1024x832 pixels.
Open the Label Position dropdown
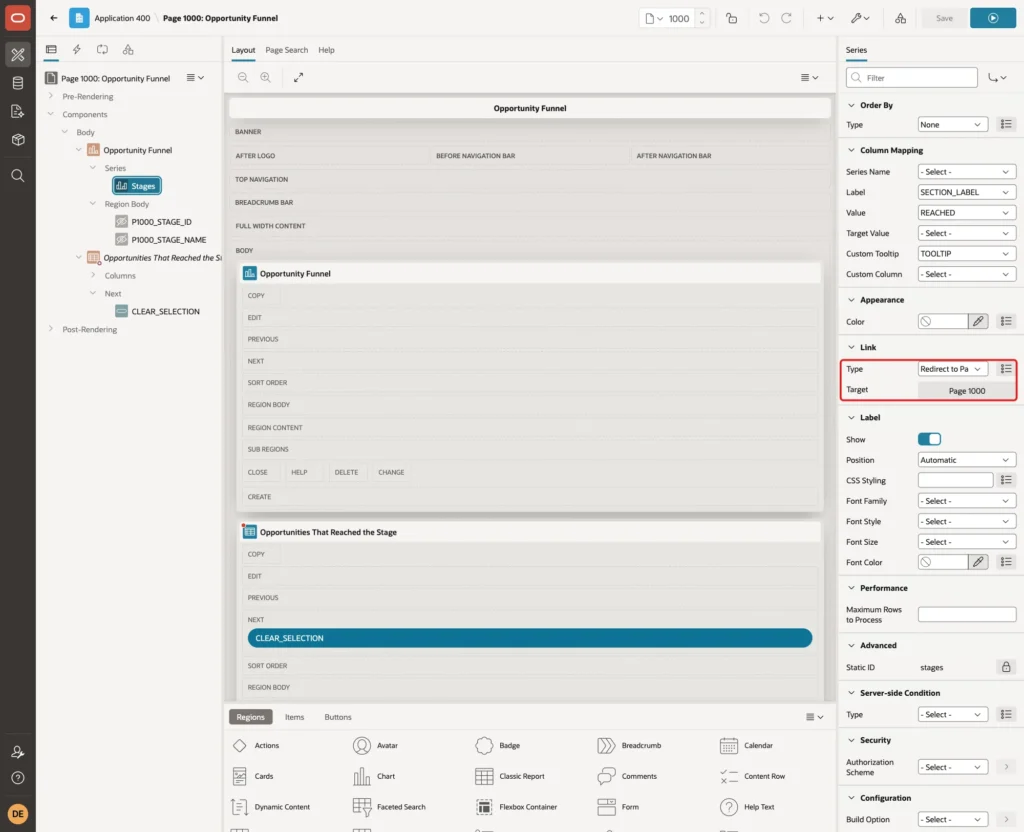click(966, 460)
